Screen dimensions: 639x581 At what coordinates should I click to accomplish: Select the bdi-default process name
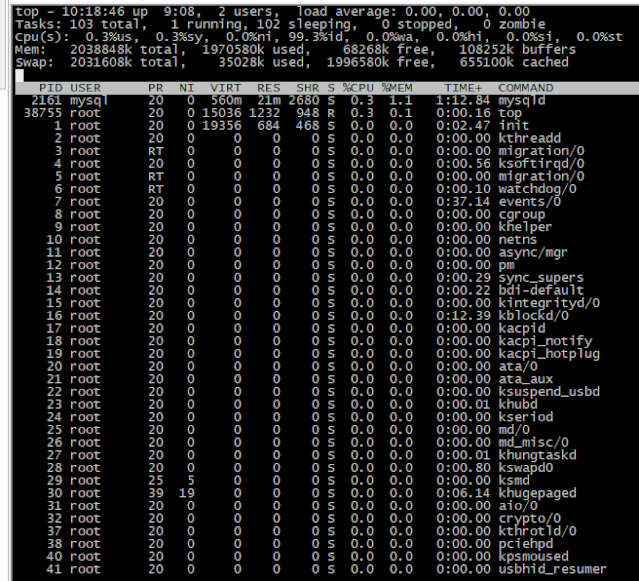(541, 290)
